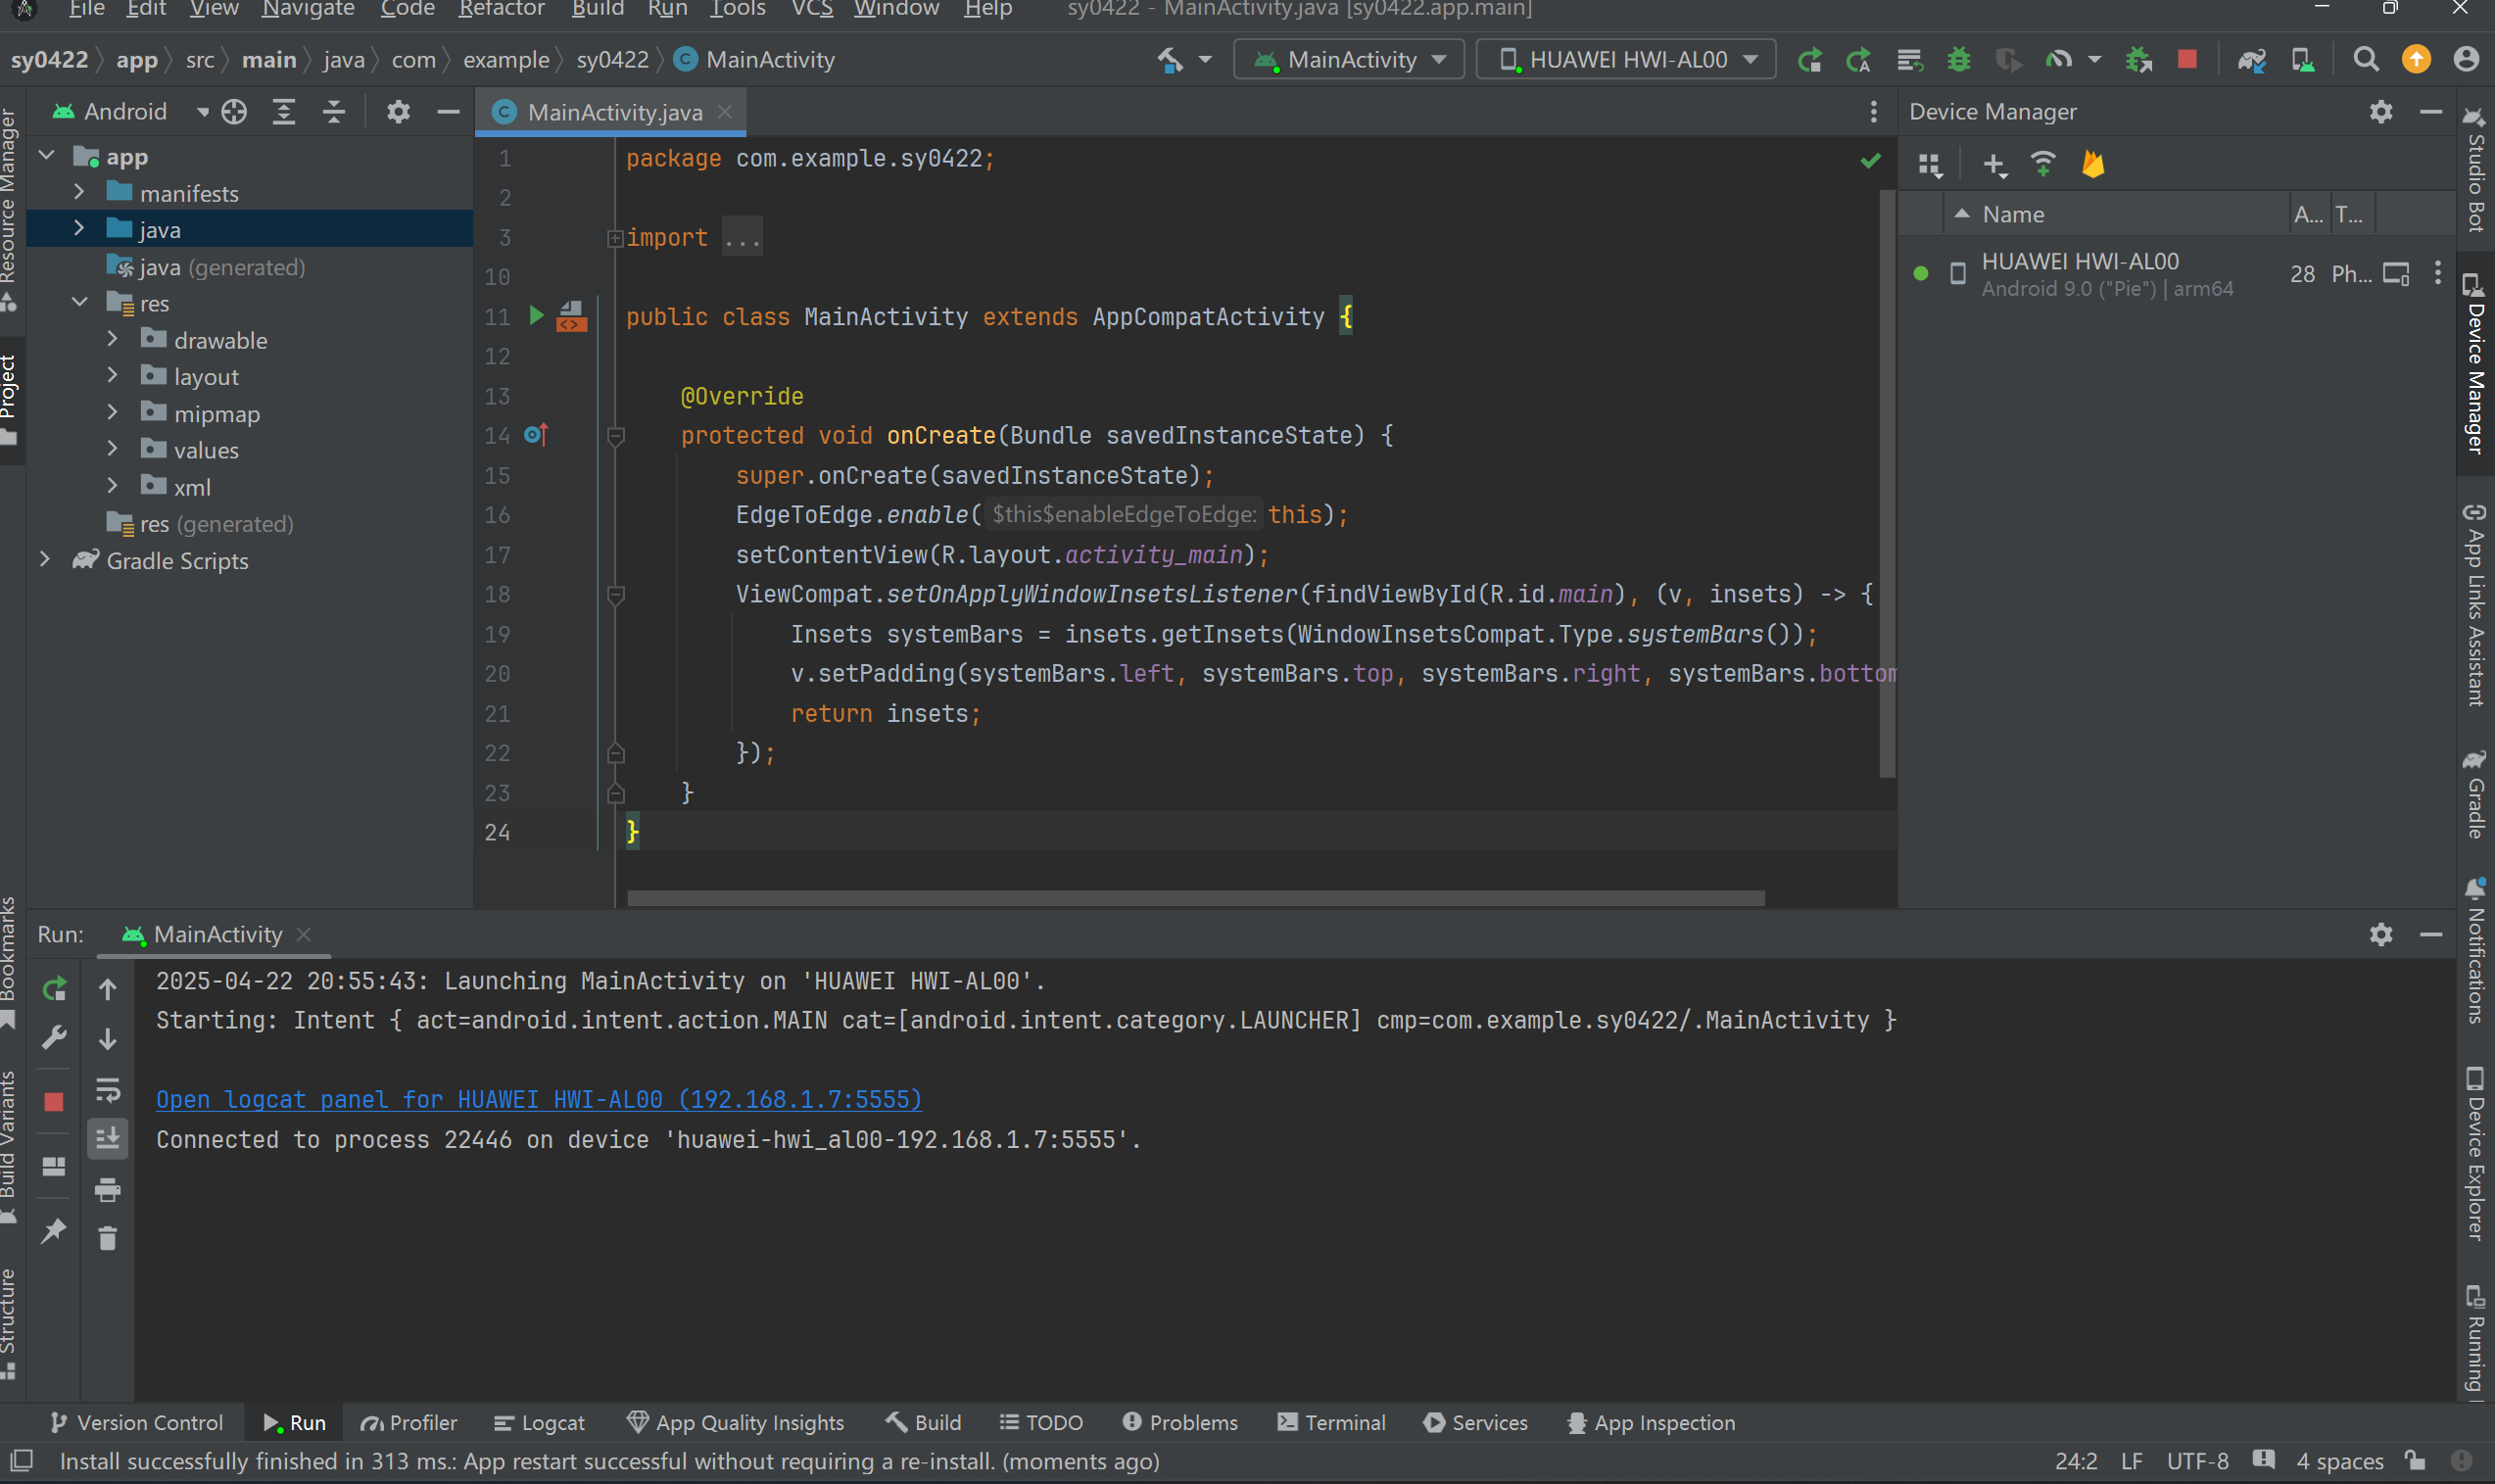Toggle Pin Tab icon in Run panel
This screenshot has width=2495, height=1484.
[x=54, y=1230]
